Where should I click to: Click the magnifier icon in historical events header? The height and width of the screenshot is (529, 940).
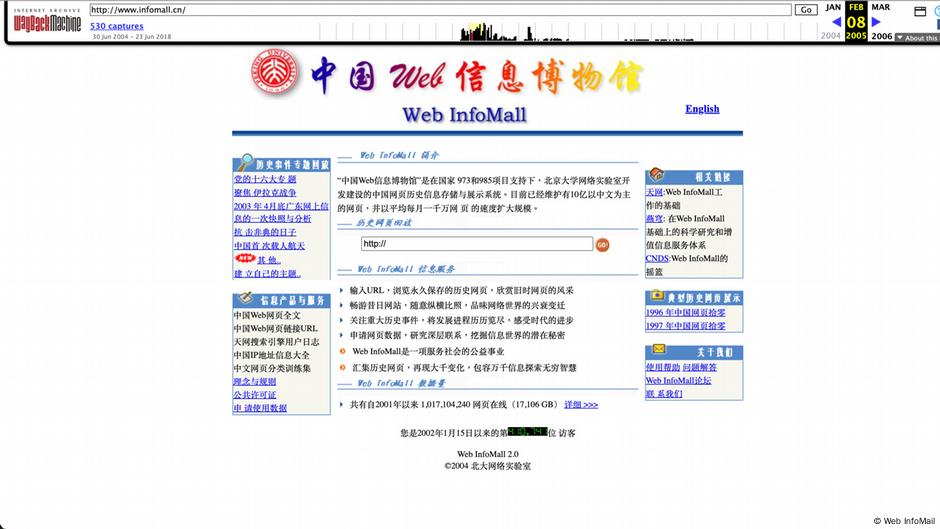pyautogui.click(x=243, y=163)
